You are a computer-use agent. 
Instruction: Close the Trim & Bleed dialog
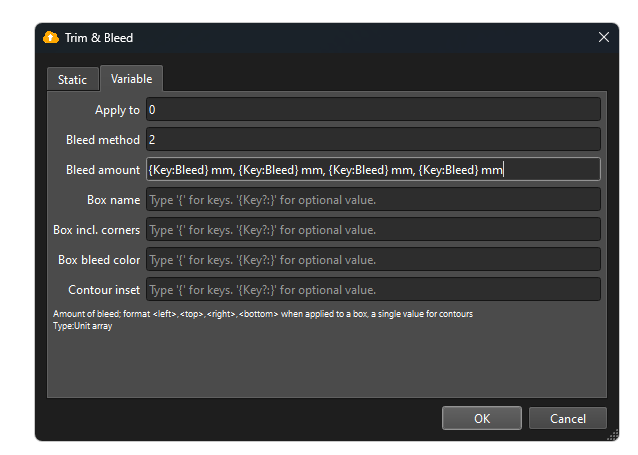point(604,37)
